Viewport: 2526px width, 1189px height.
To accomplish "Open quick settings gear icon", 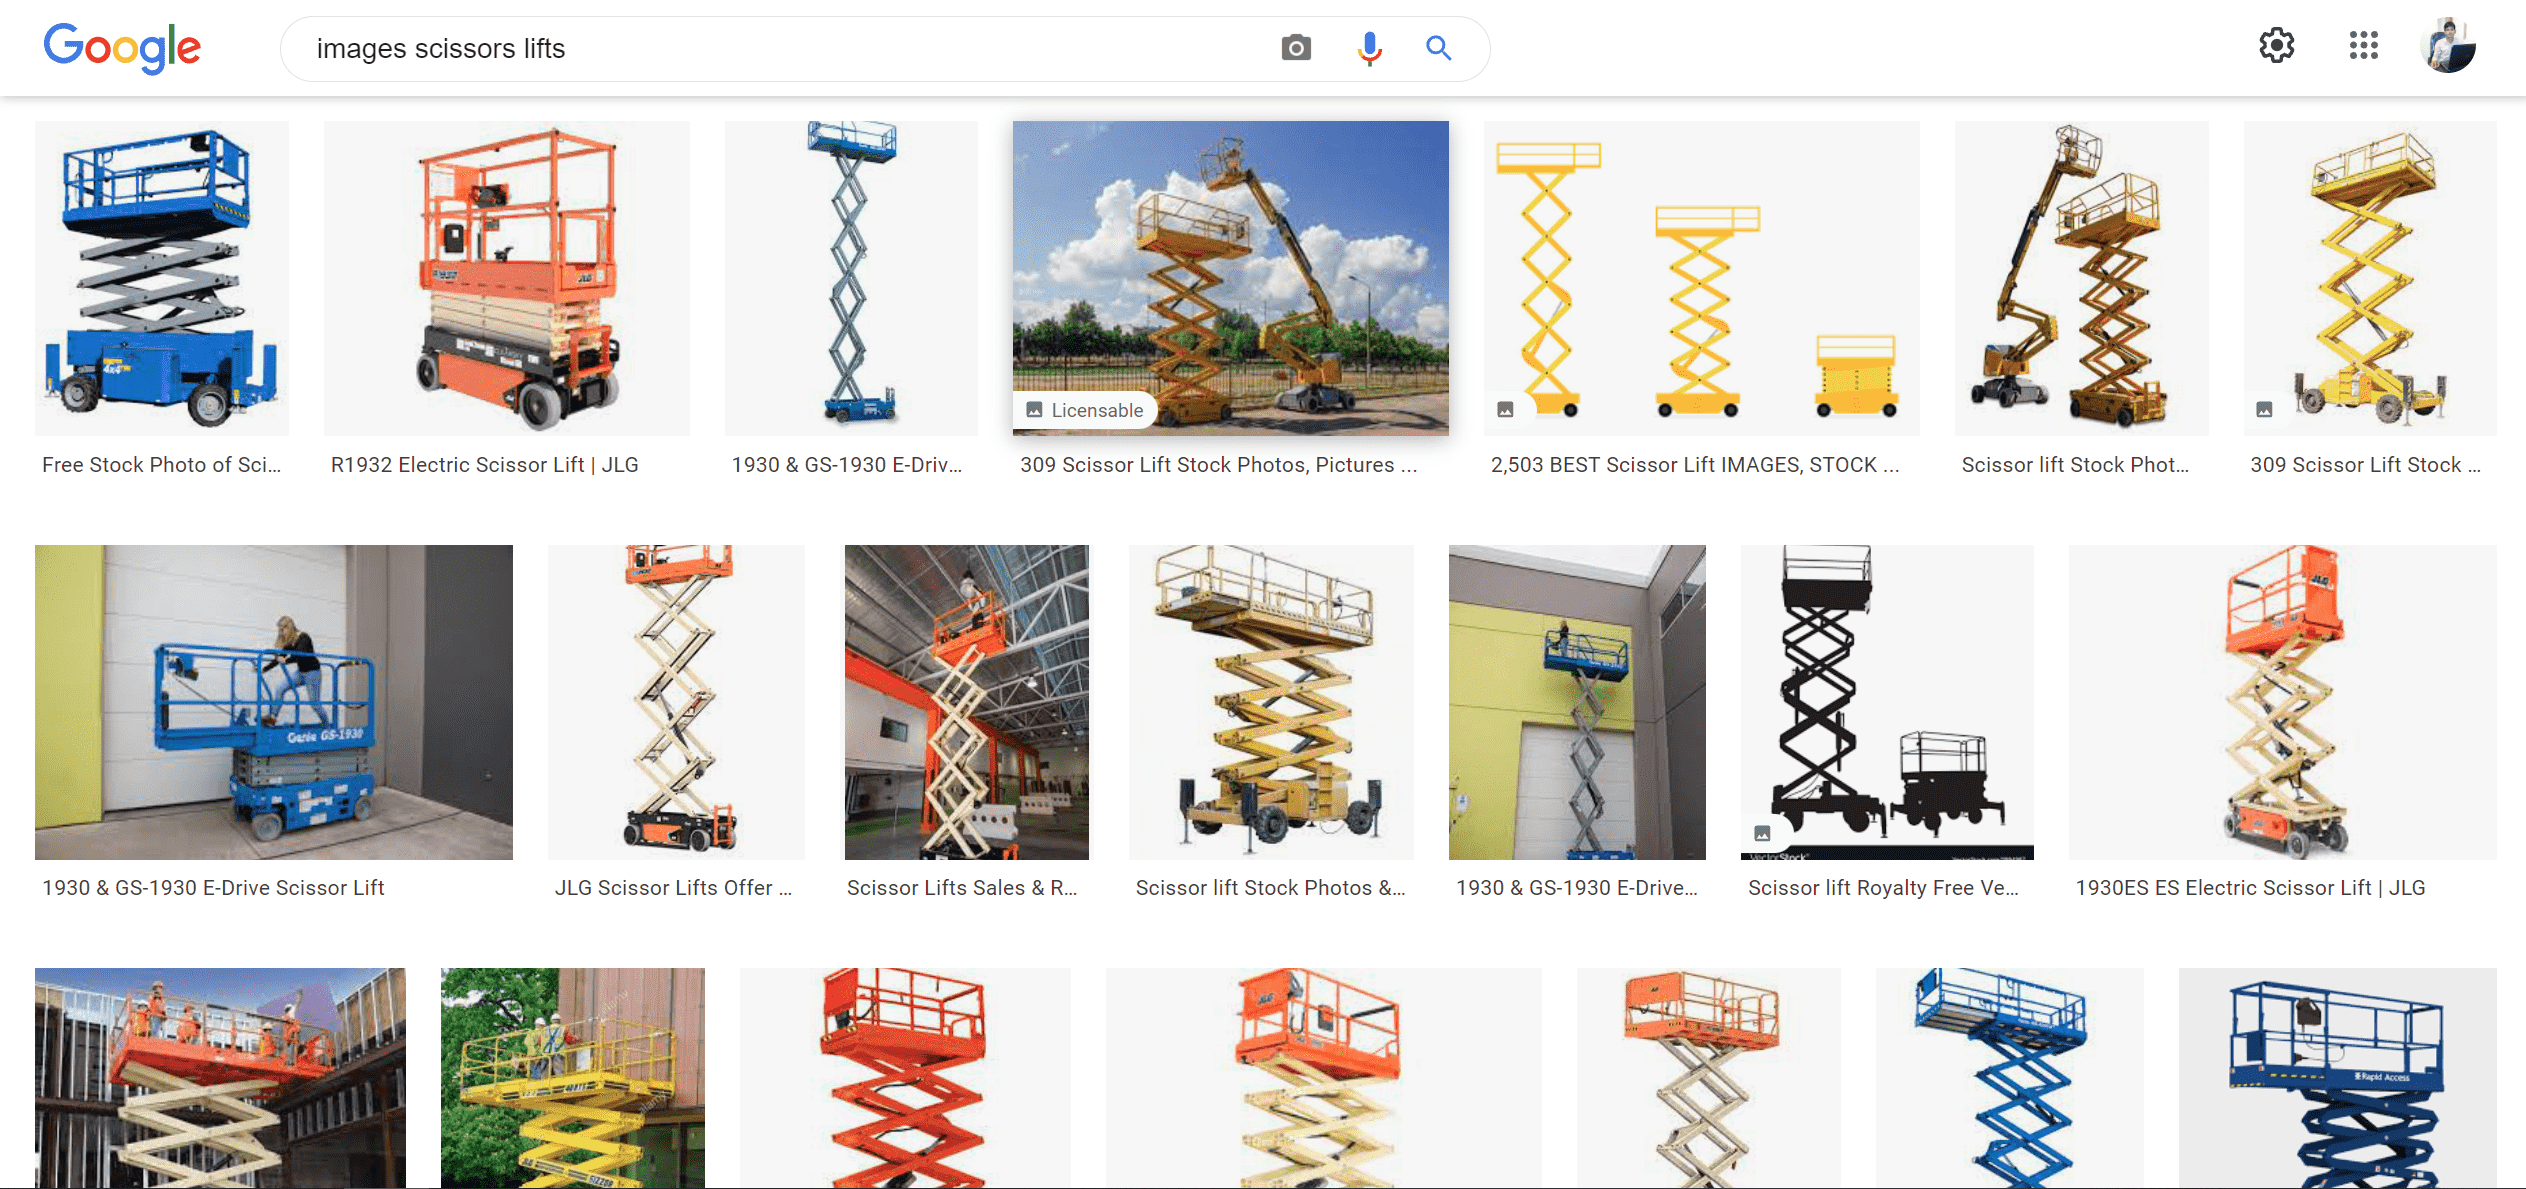I will pyautogui.click(x=2276, y=46).
